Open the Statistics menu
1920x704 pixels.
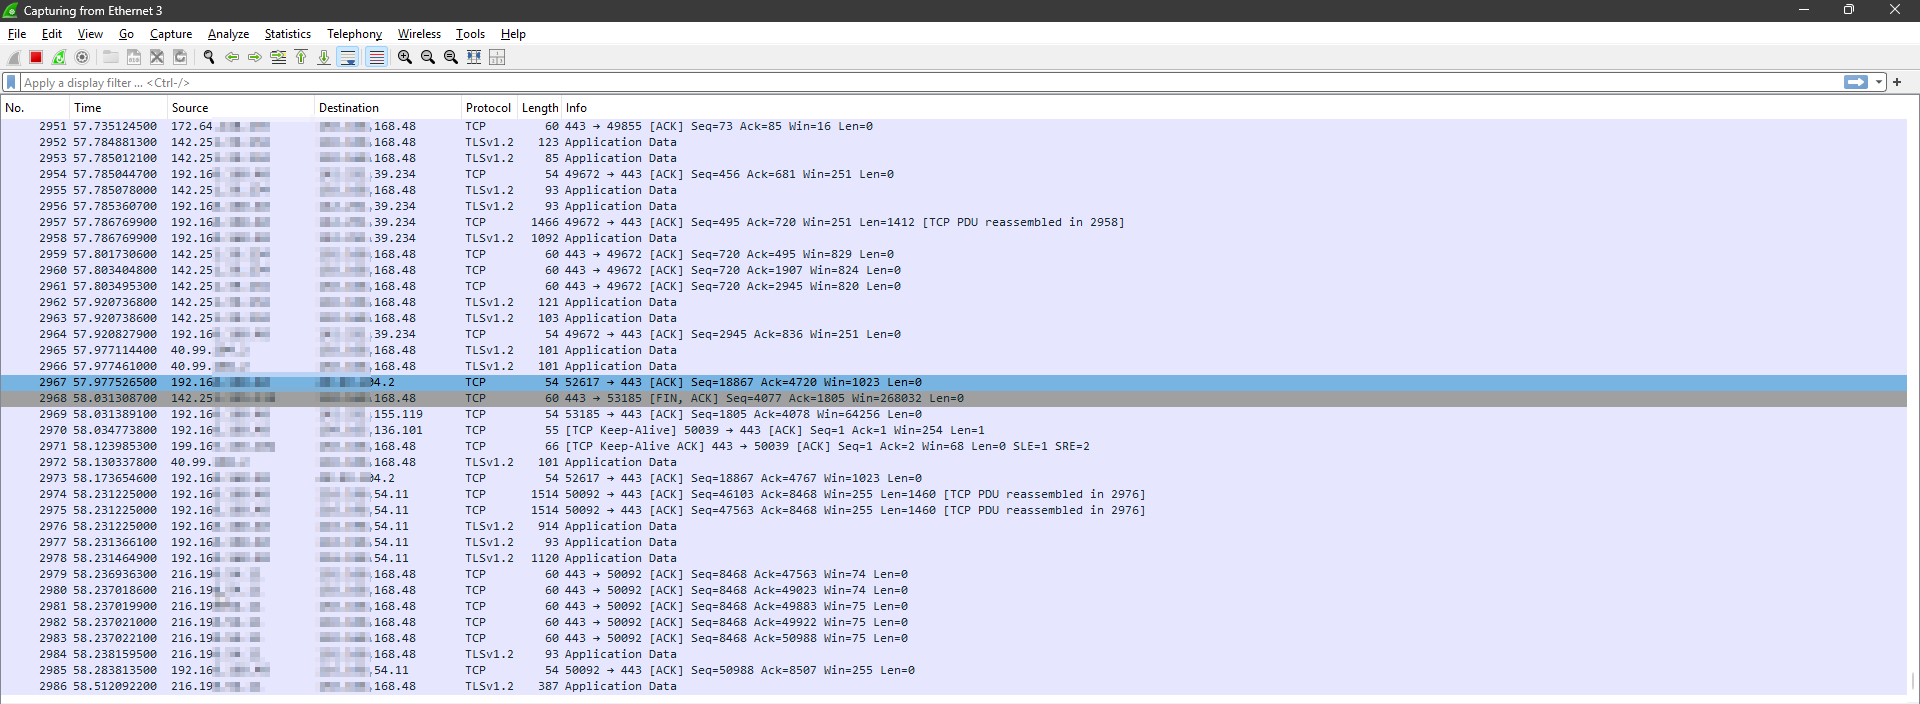[x=287, y=34]
